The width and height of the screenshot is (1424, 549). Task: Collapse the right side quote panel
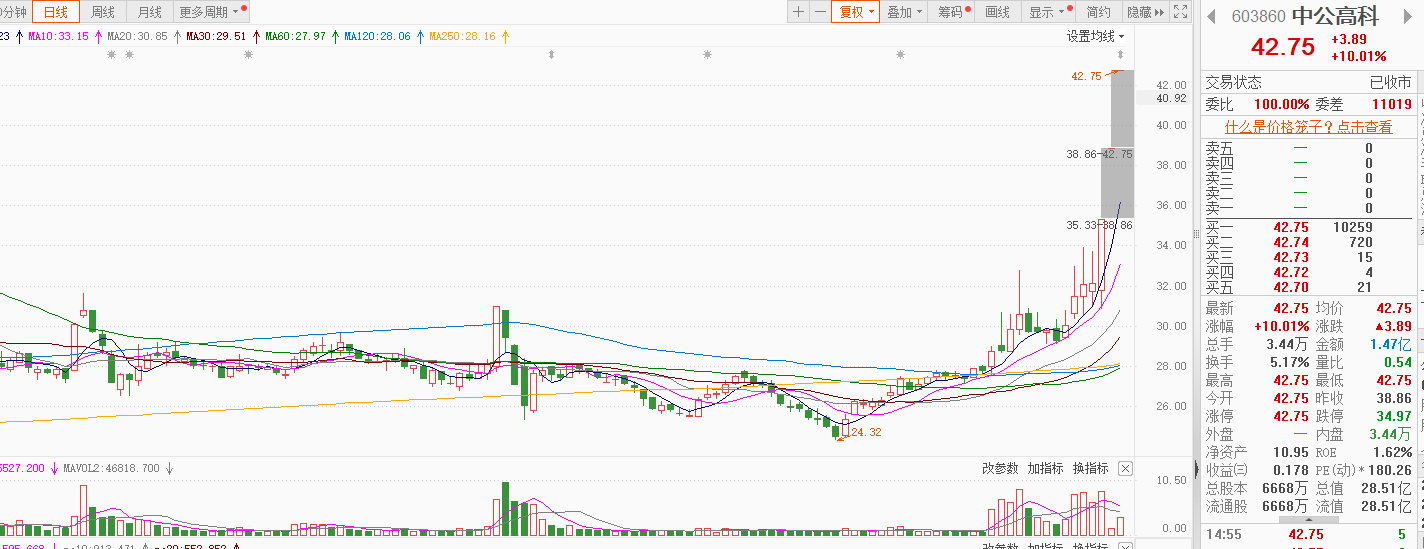click(1196, 470)
